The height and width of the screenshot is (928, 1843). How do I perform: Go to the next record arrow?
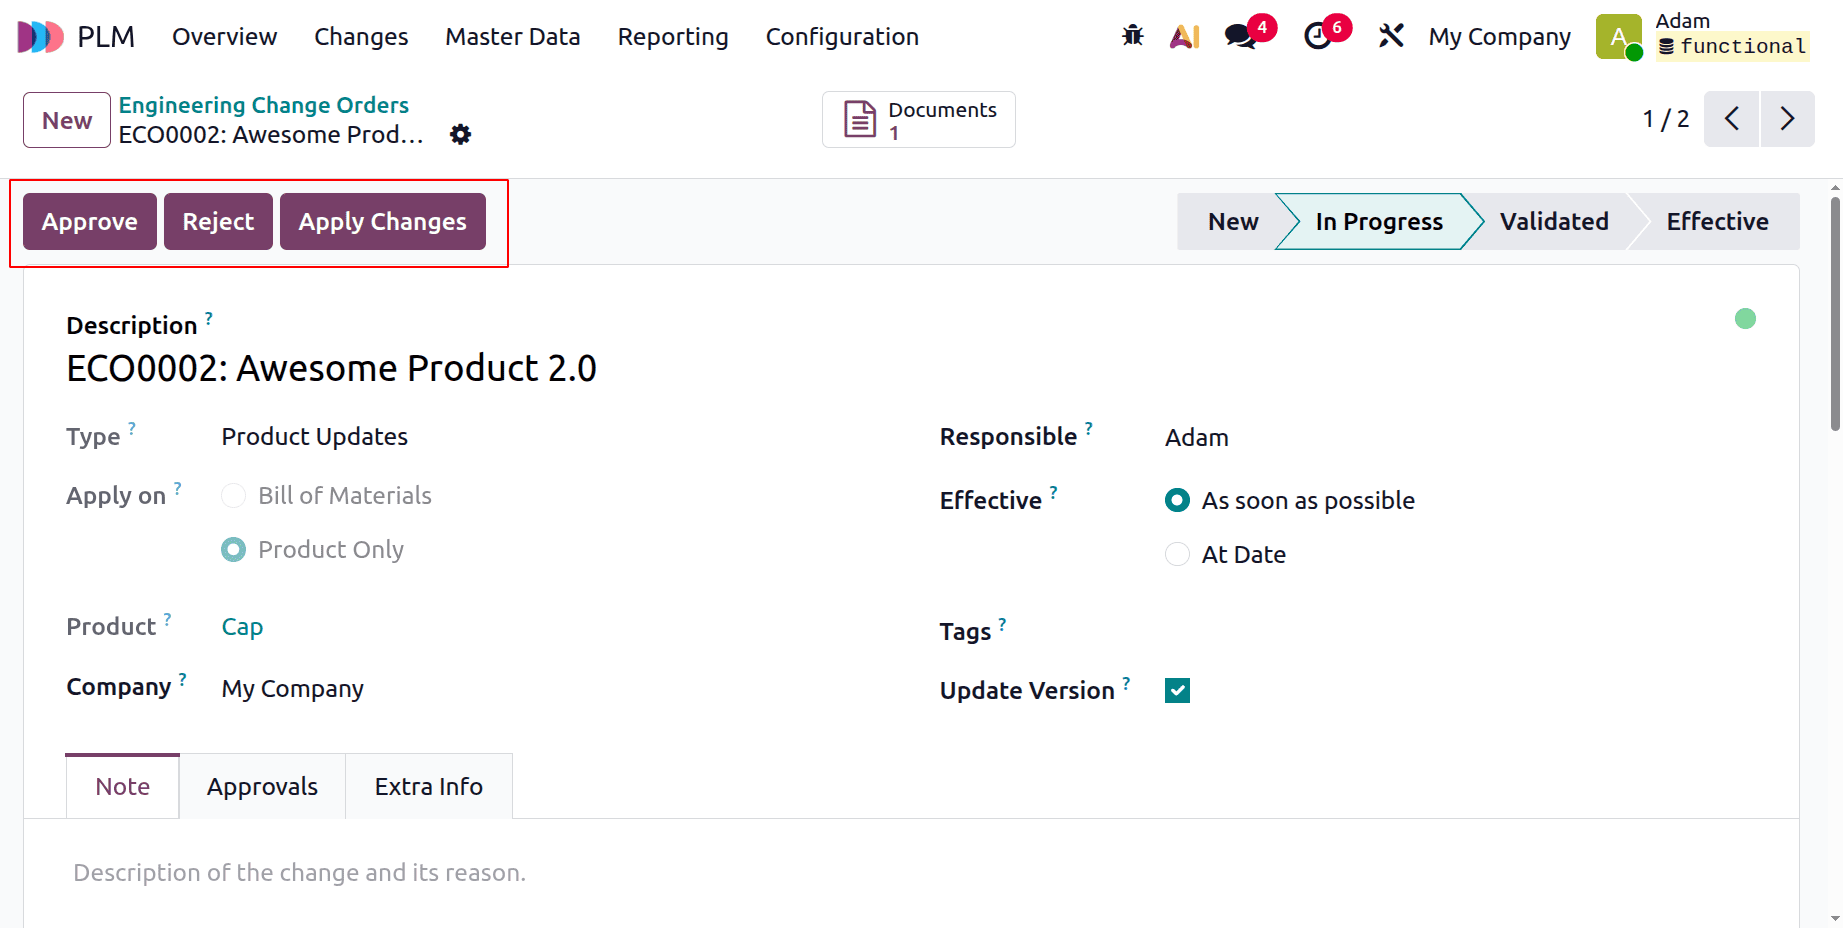(x=1788, y=119)
